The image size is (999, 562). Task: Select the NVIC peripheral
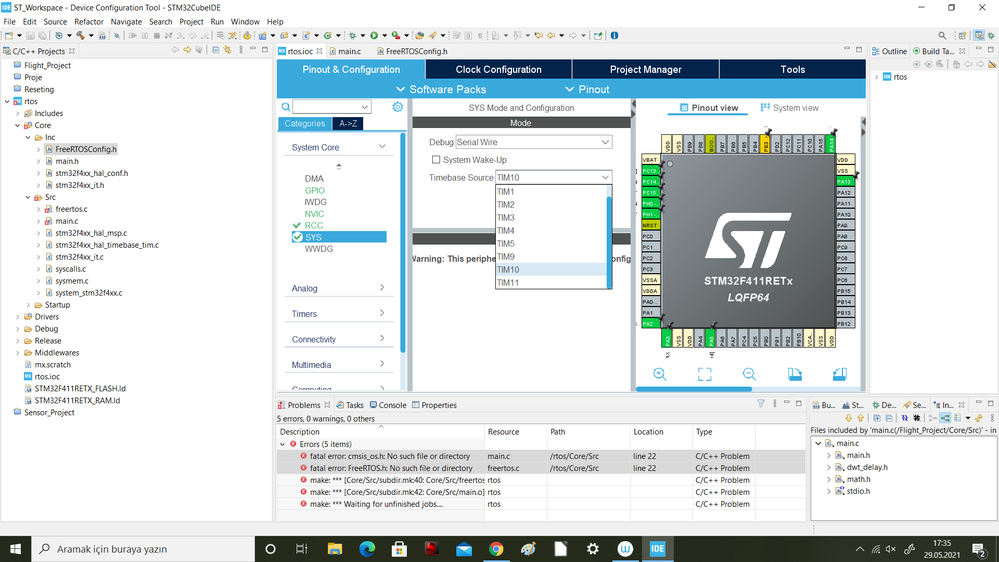point(314,213)
